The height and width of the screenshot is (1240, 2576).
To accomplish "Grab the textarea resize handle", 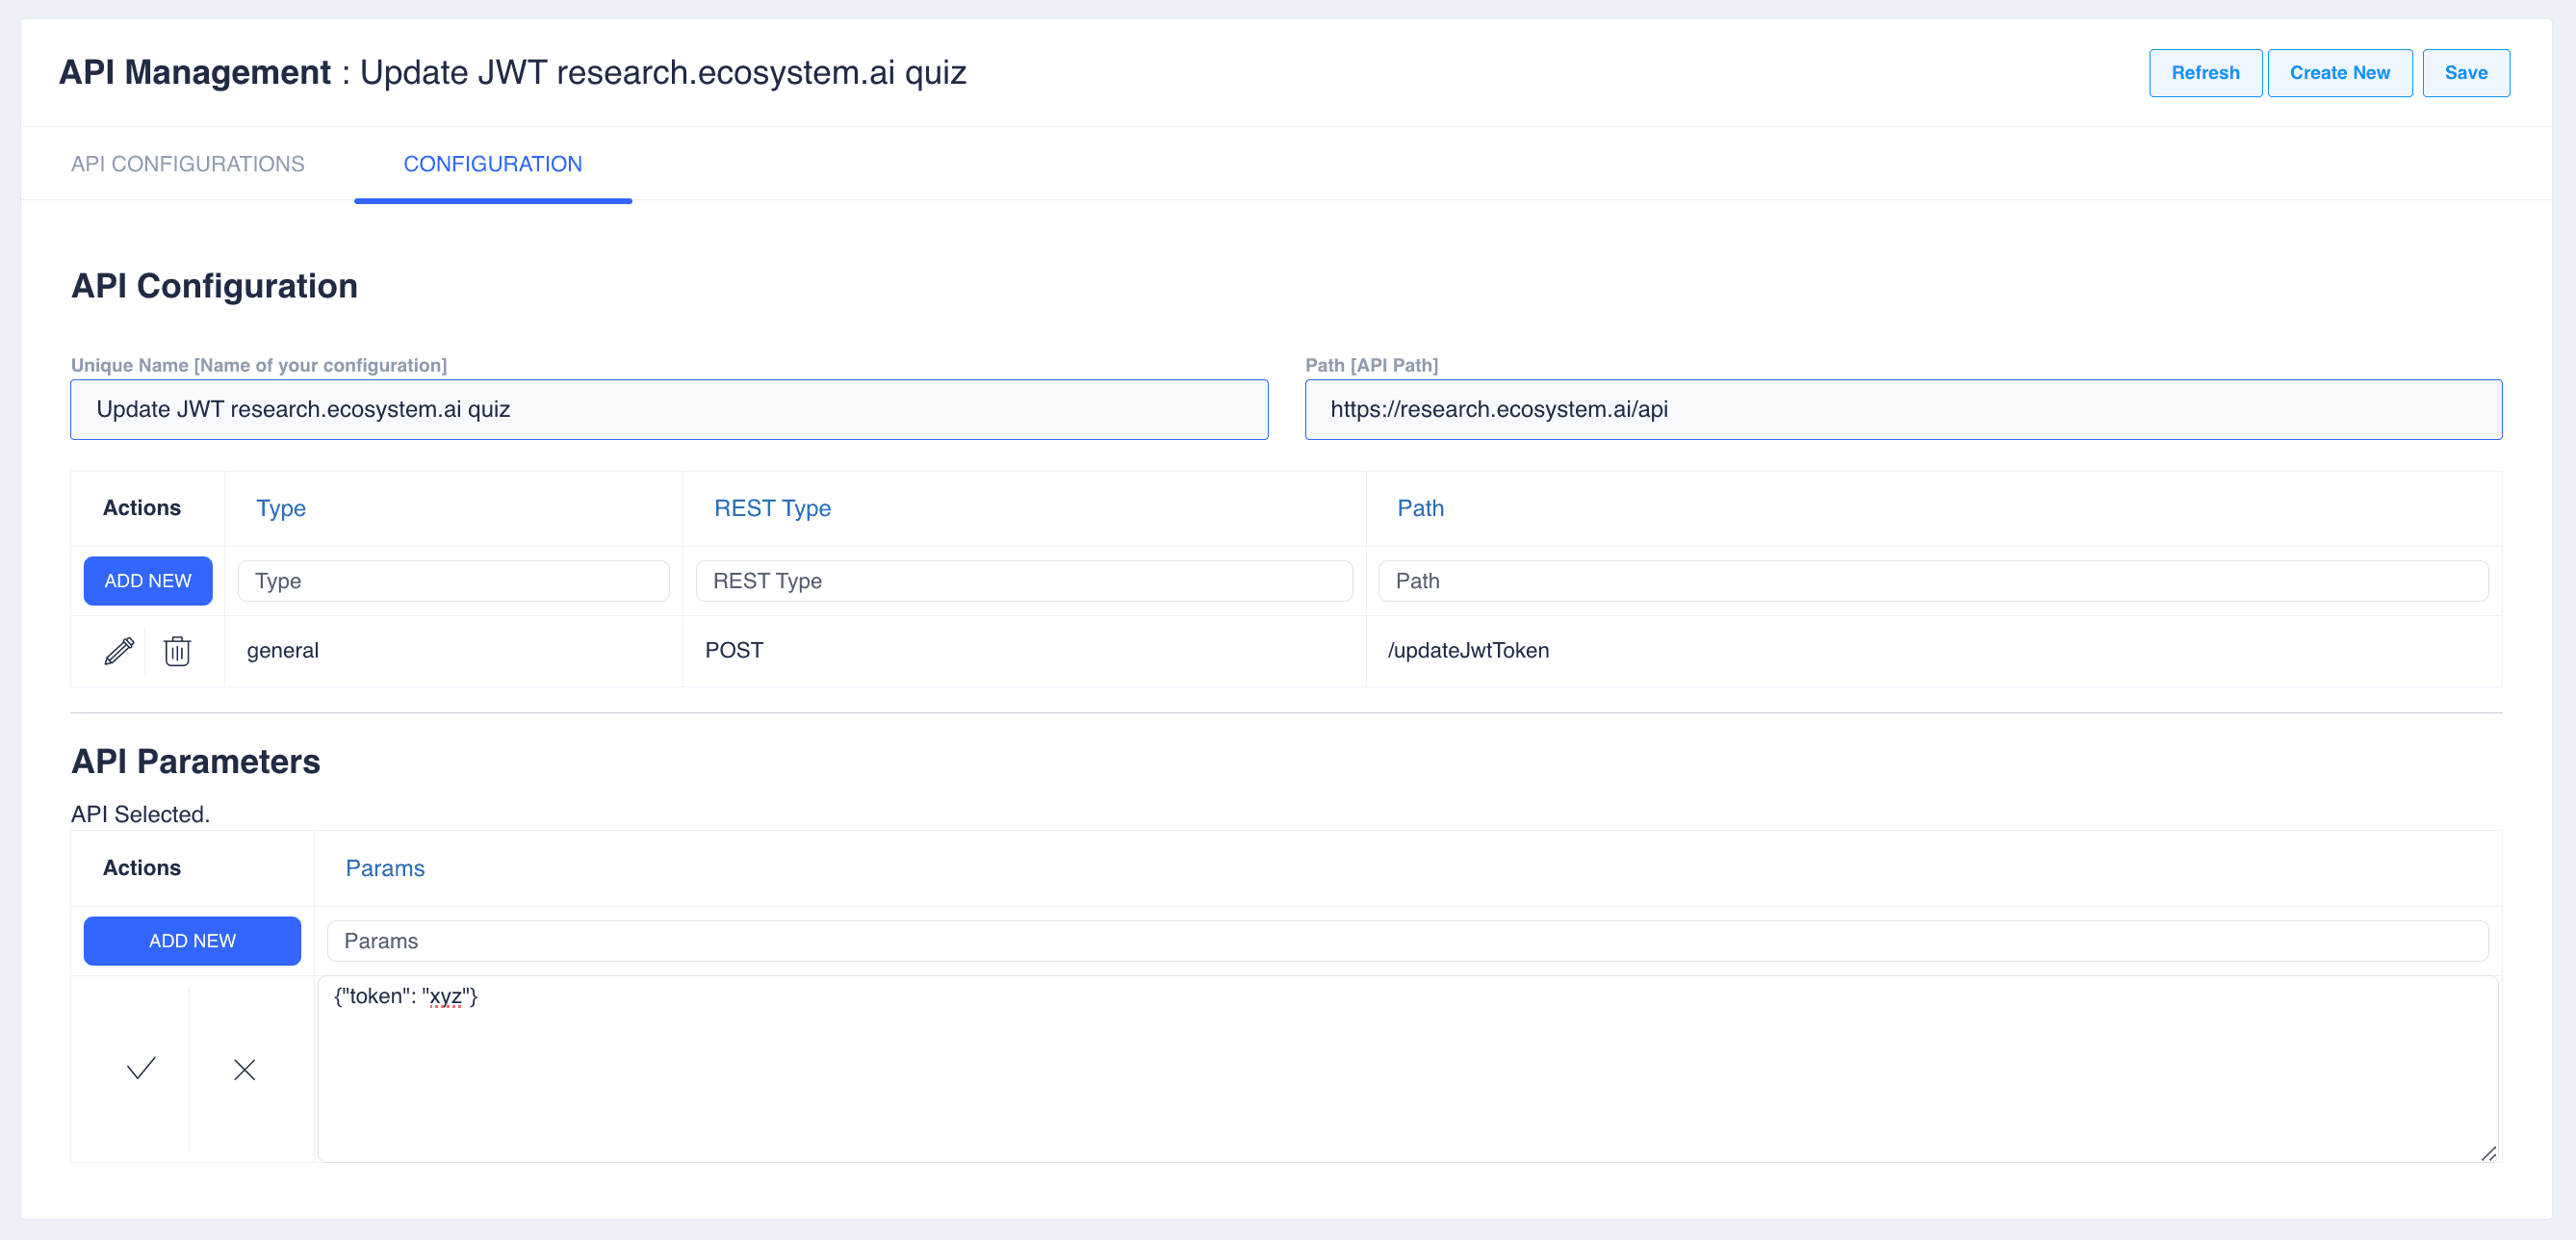I will point(2488,1153).
